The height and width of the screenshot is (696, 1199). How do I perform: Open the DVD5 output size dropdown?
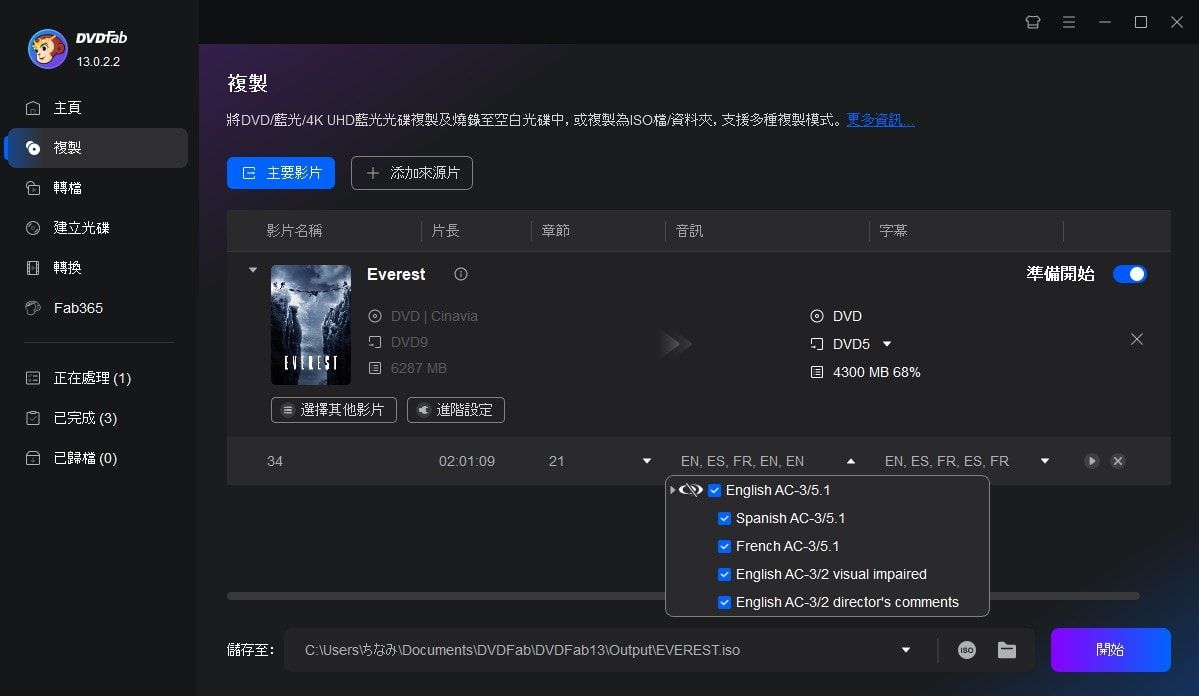887,344
